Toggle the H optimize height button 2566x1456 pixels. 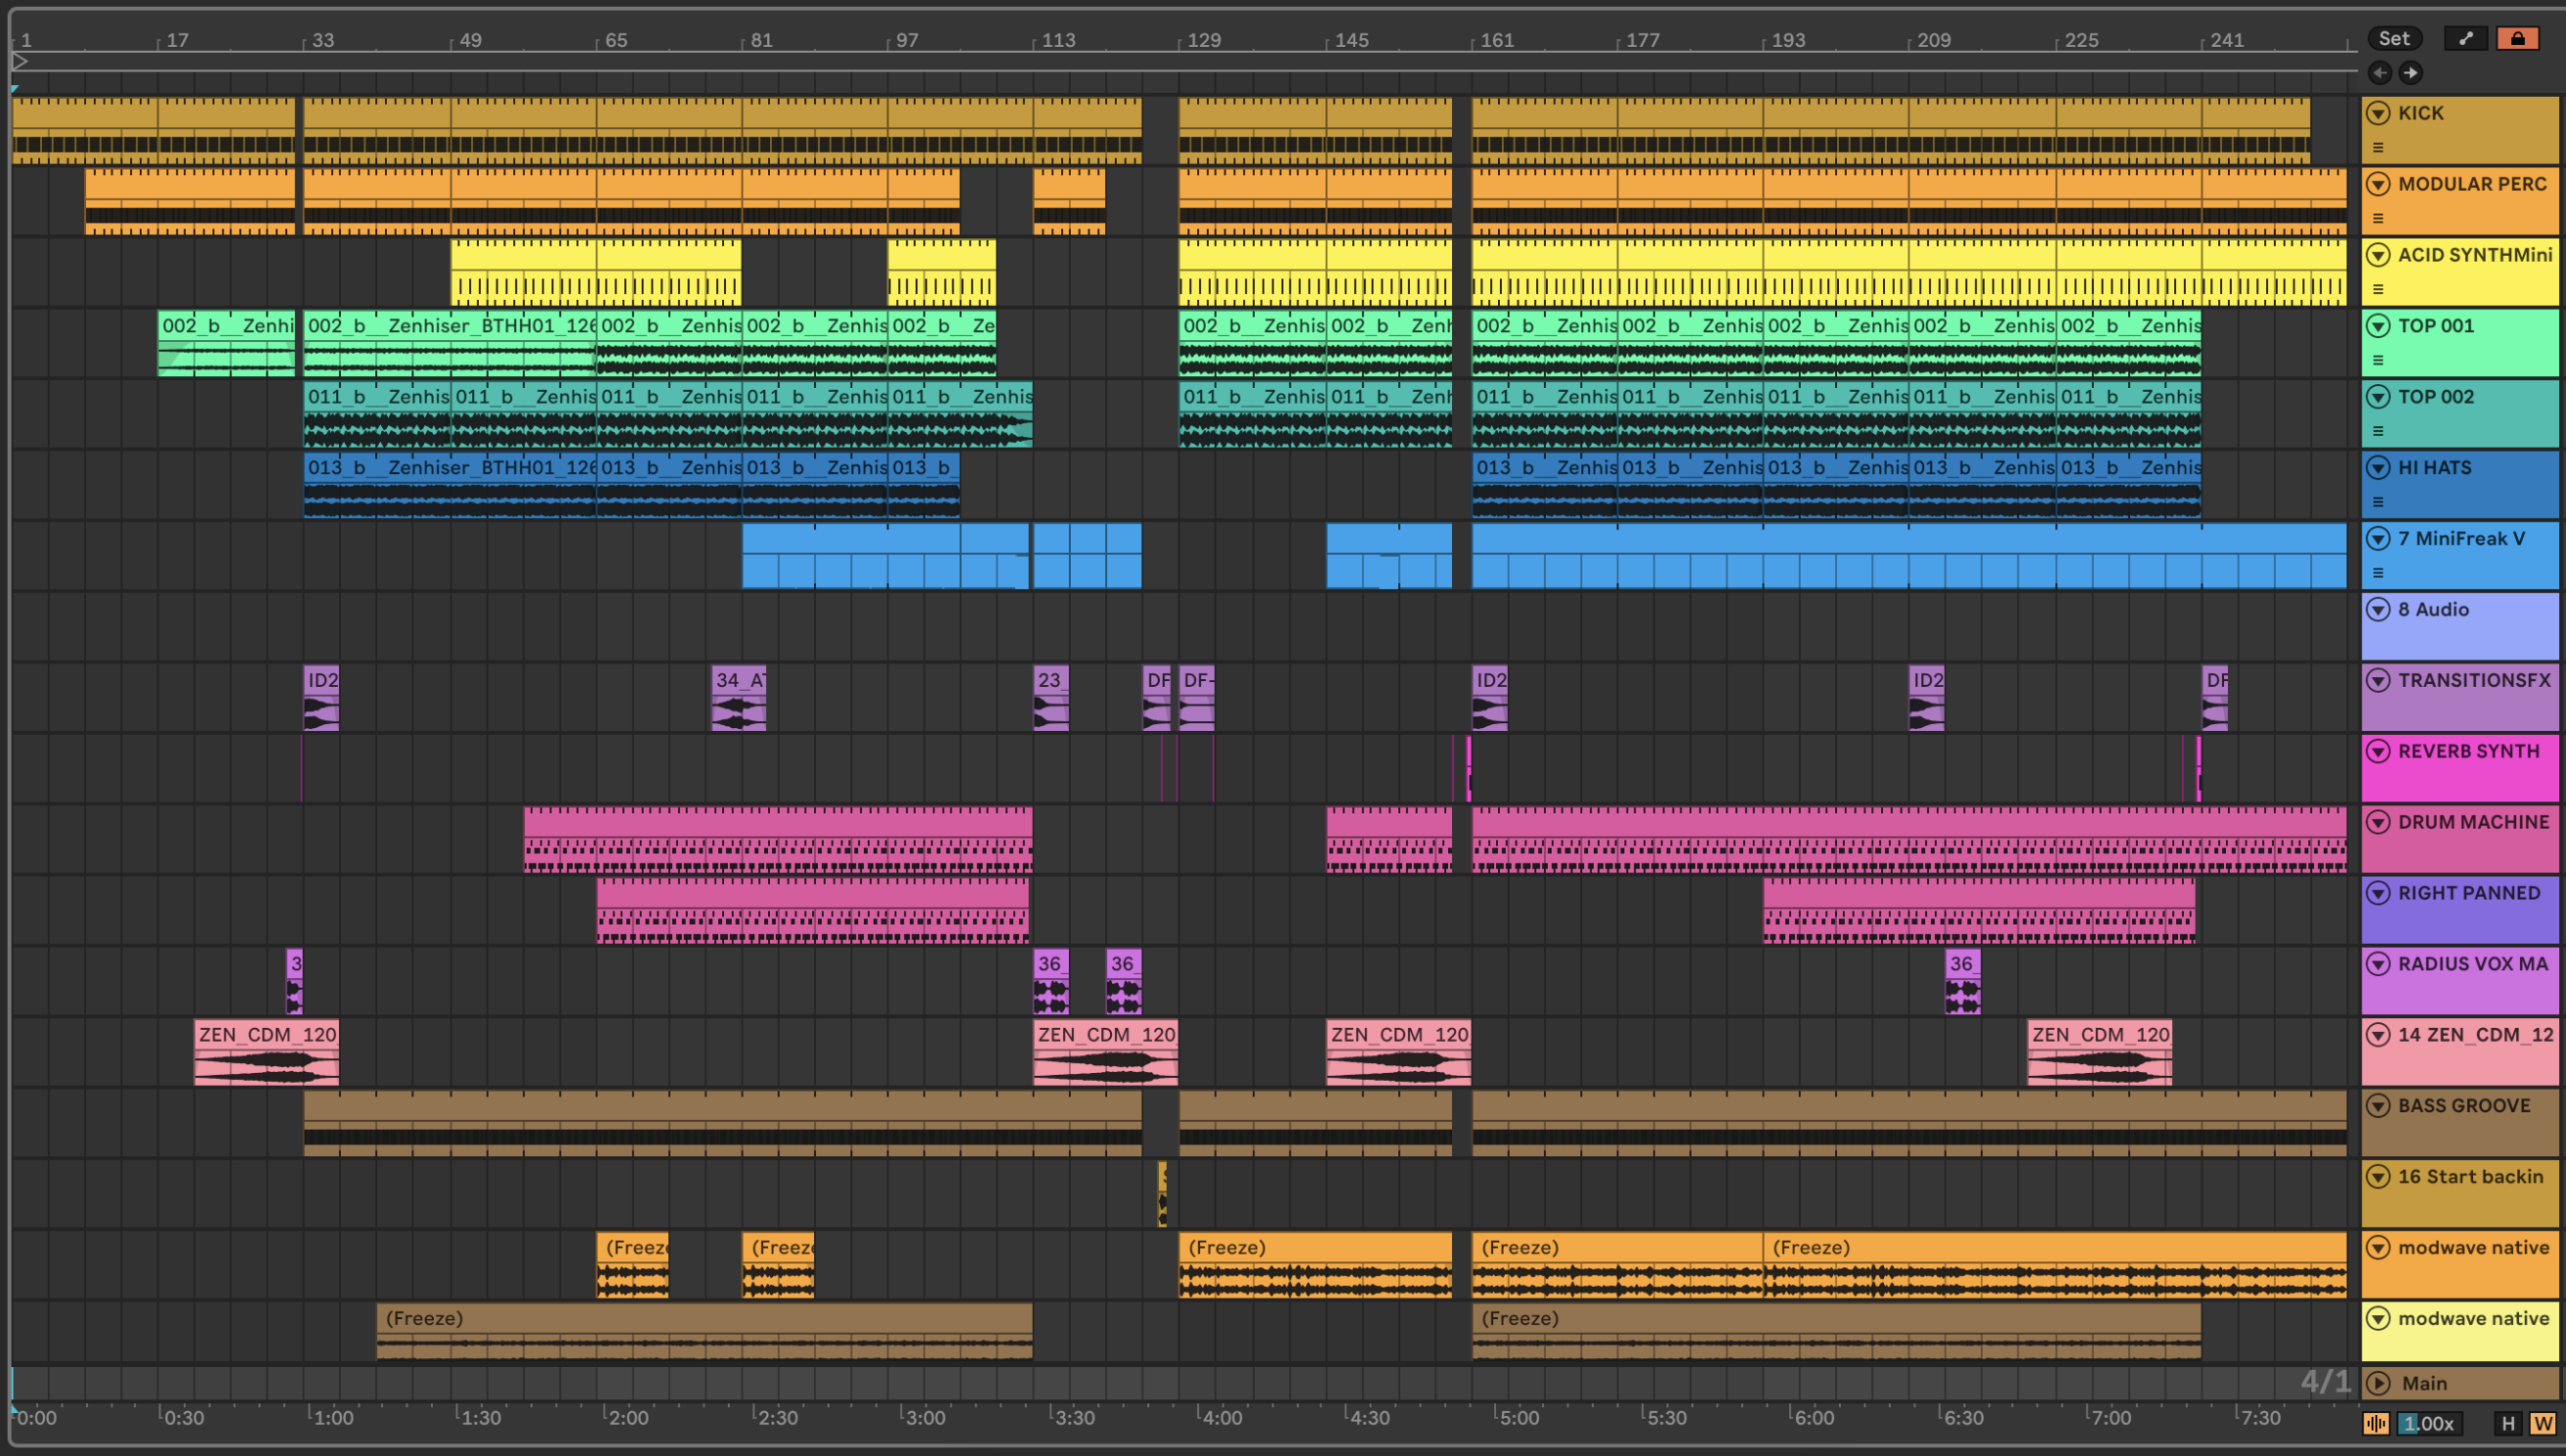pyautogui.click(x=2507, y=1423)
